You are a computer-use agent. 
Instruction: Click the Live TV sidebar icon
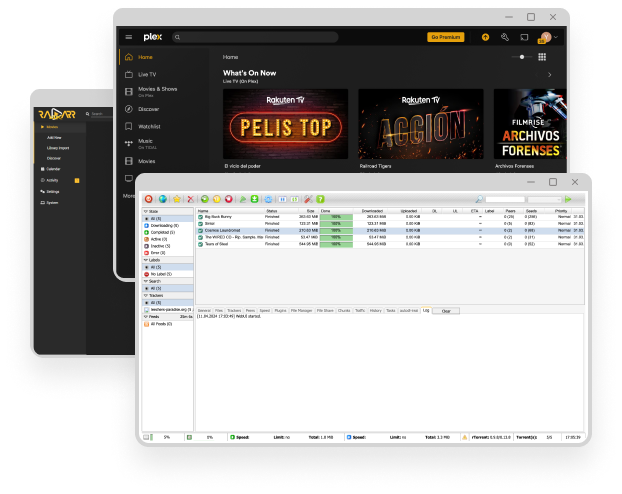point(128,74)
